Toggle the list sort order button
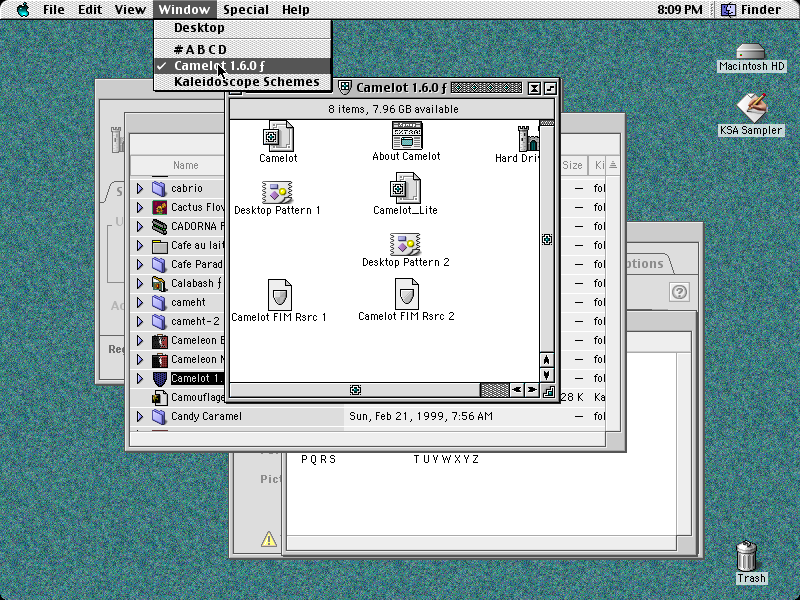Image resolution: width=800 pixels, height=600 pixels. click(x=613, y=165)
